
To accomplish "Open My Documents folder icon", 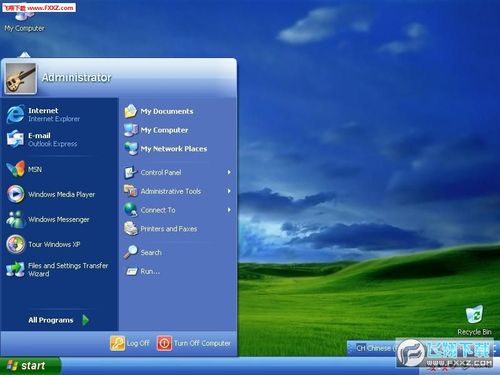I will (131, 111).
